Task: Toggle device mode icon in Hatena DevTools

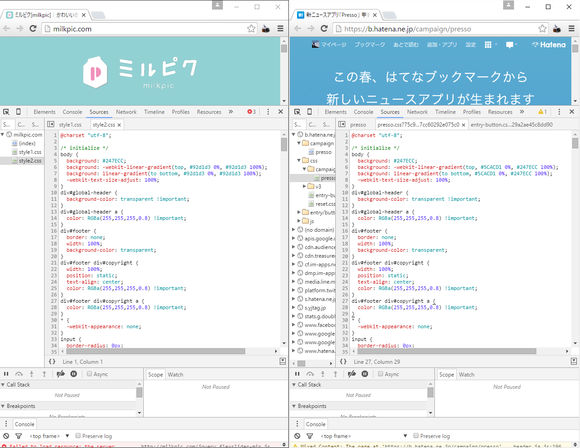Action: point(309,112)
